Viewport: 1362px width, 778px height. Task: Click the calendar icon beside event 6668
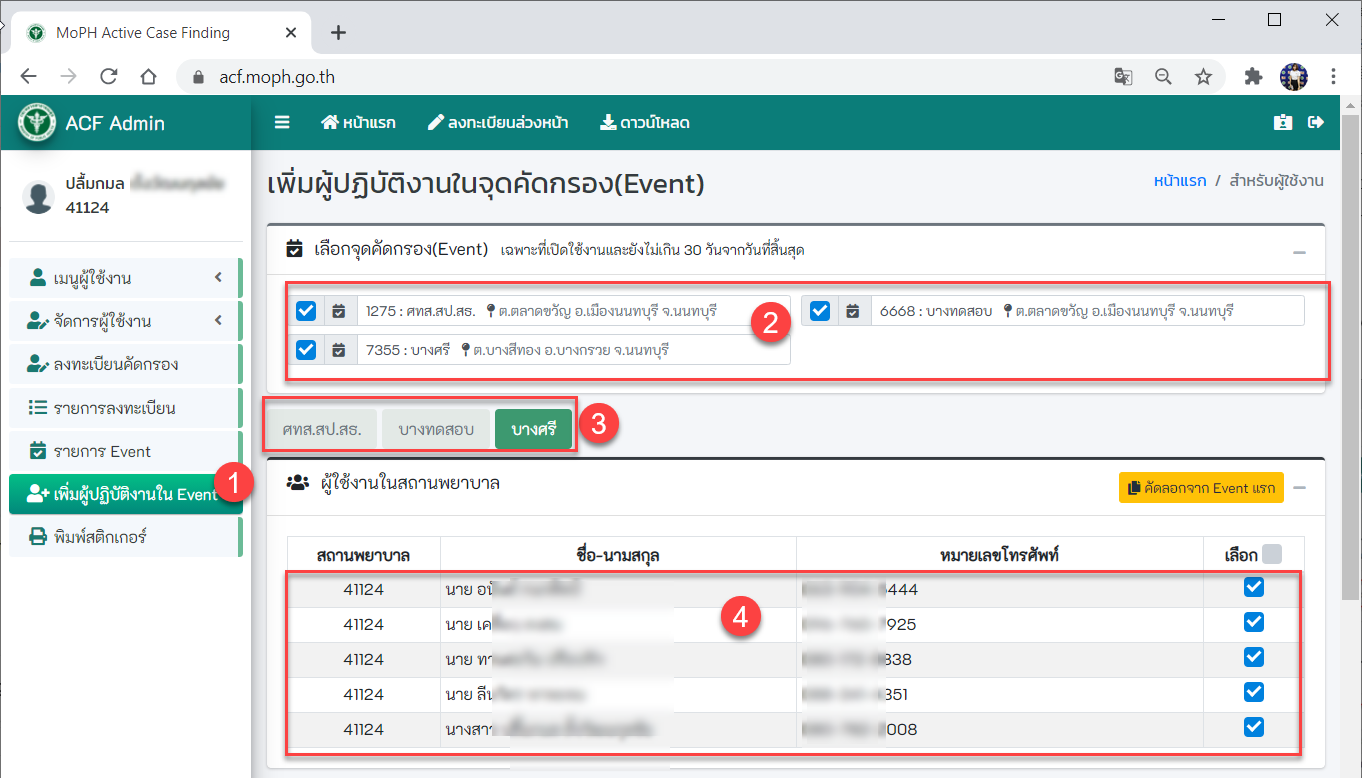[852, 311]
